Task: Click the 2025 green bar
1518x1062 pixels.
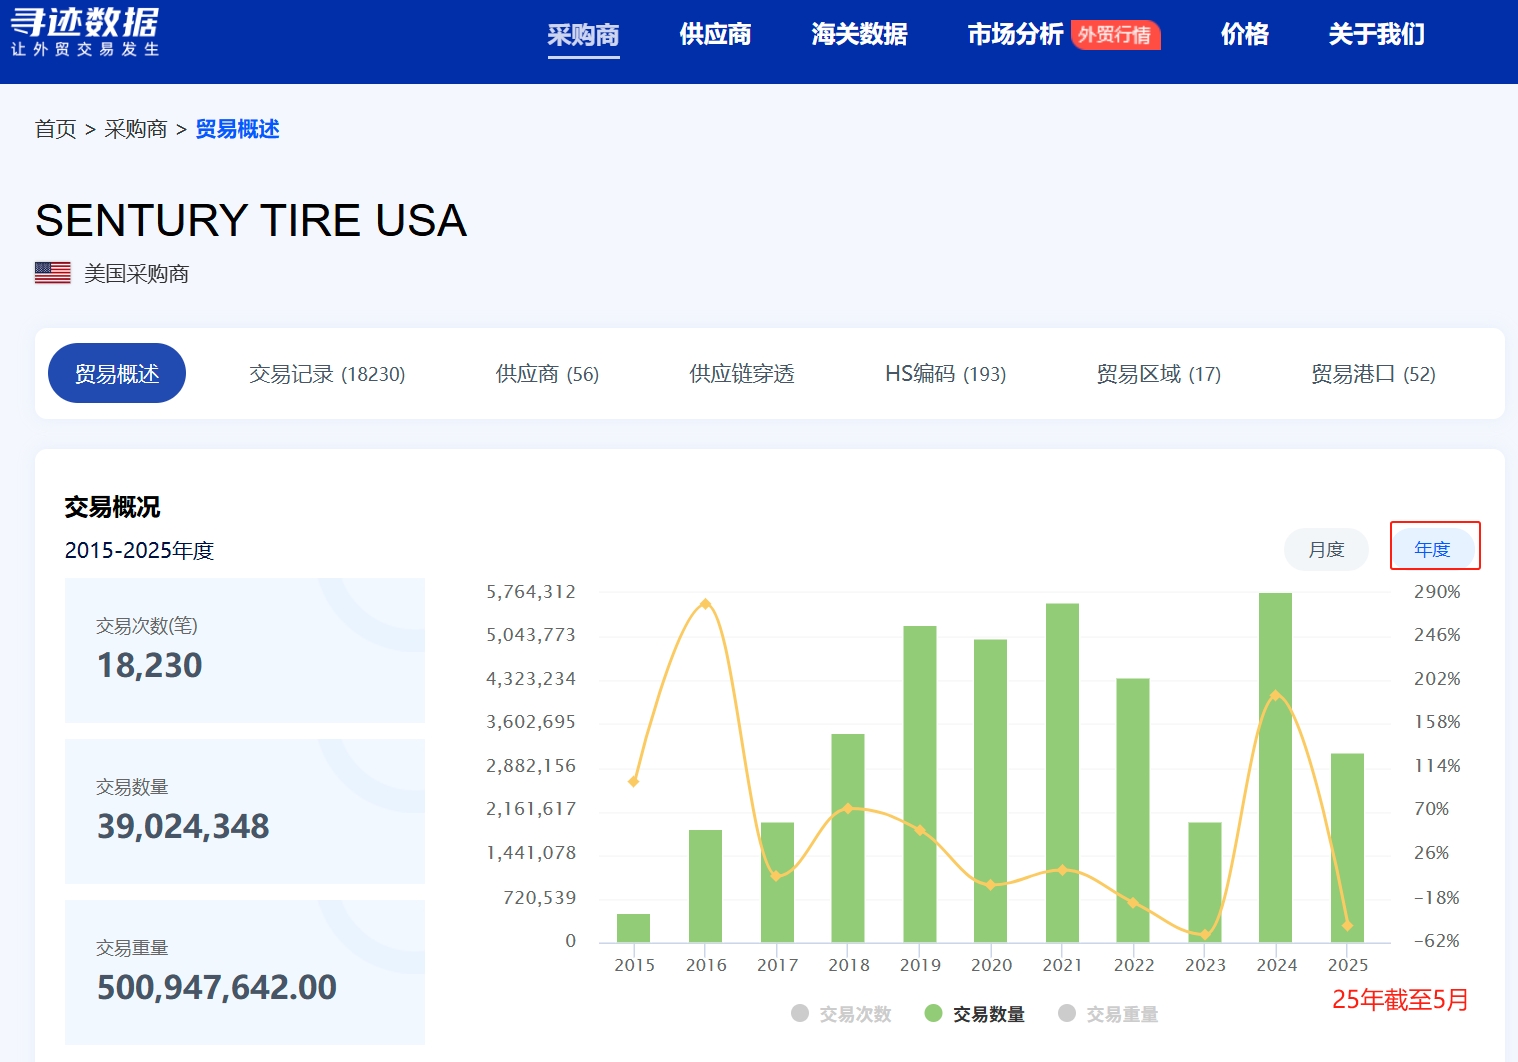Action: pos(1347,848)
